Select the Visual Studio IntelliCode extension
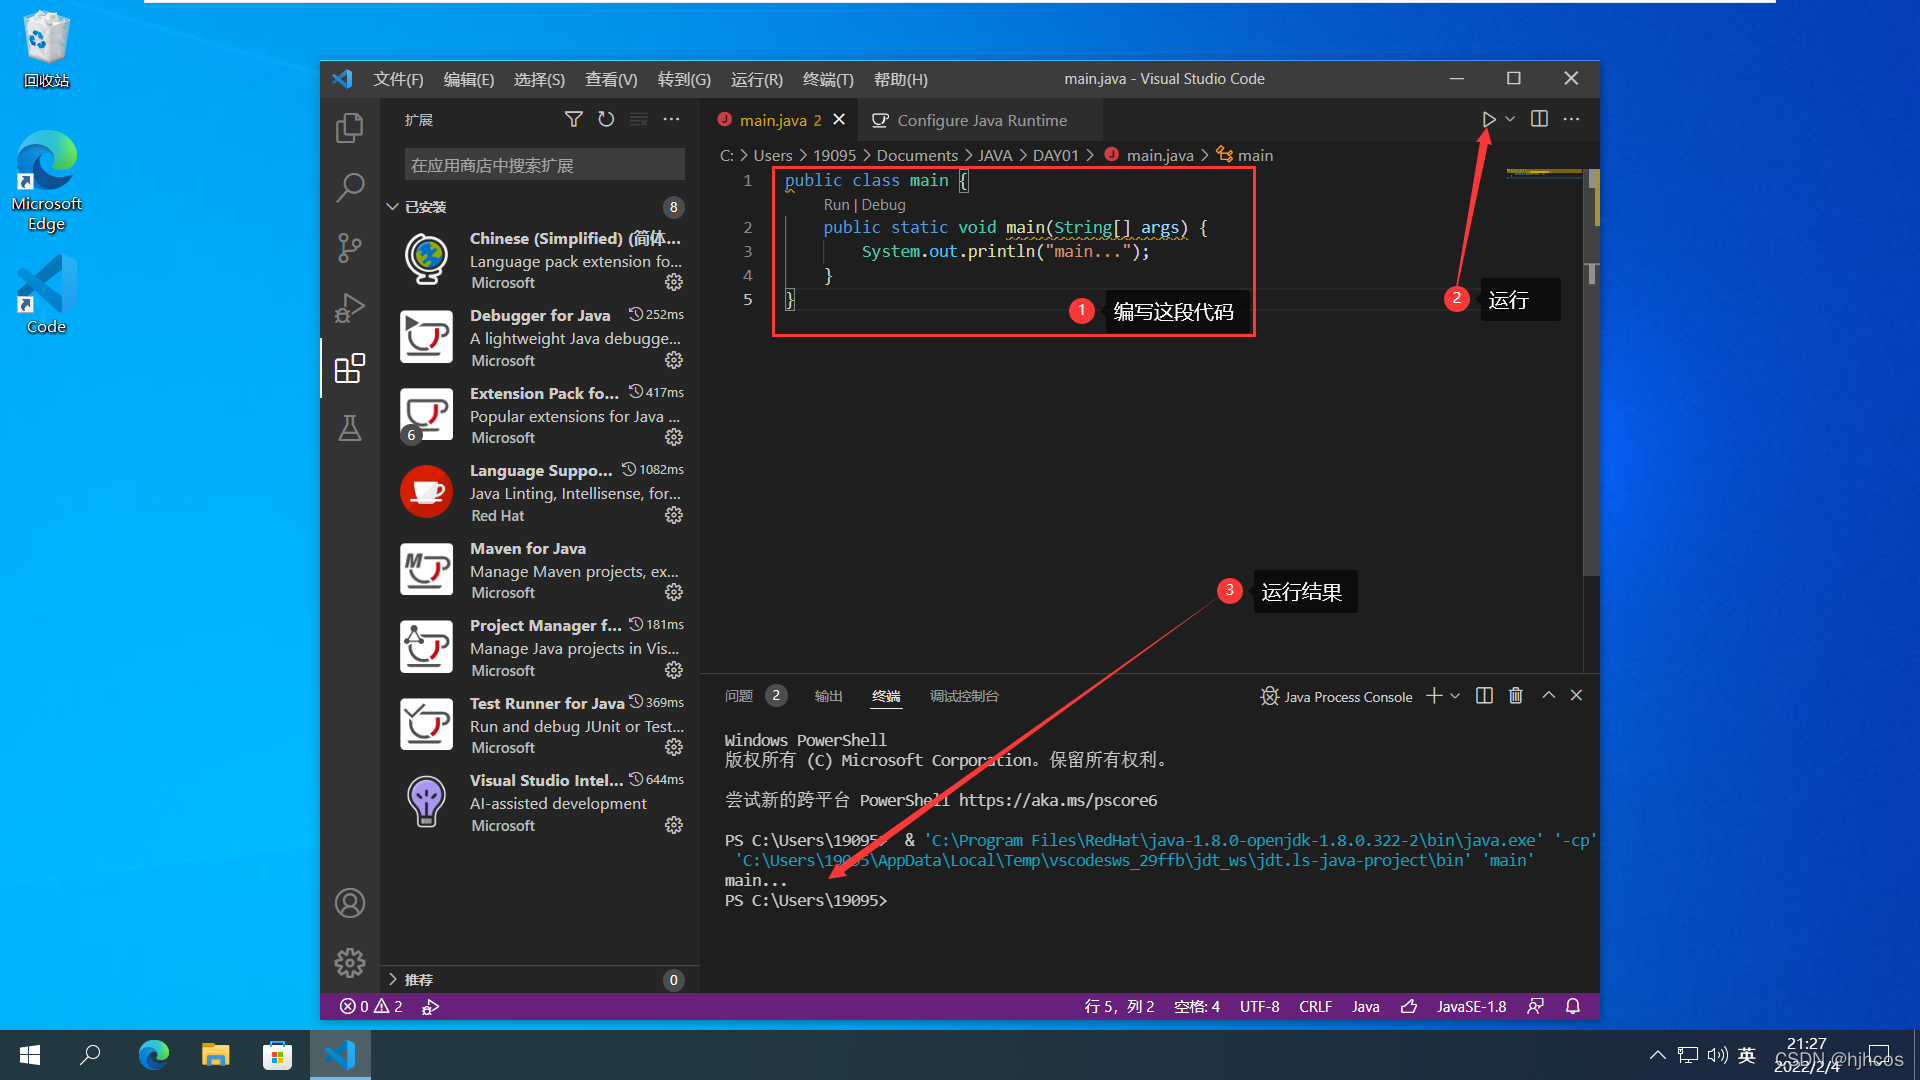Image resolution: width=1920 pixels, height=1080 pixels. 540,802
